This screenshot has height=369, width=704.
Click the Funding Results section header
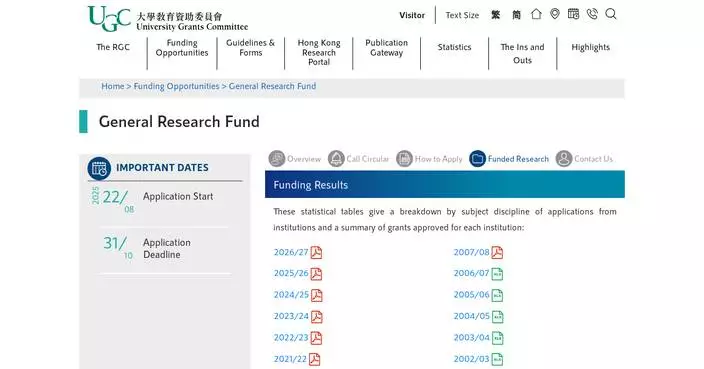point(444,184)
